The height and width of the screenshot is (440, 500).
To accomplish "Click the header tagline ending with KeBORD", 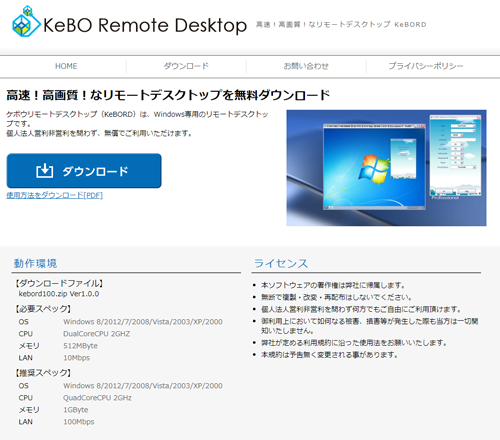I will (341, 24).
